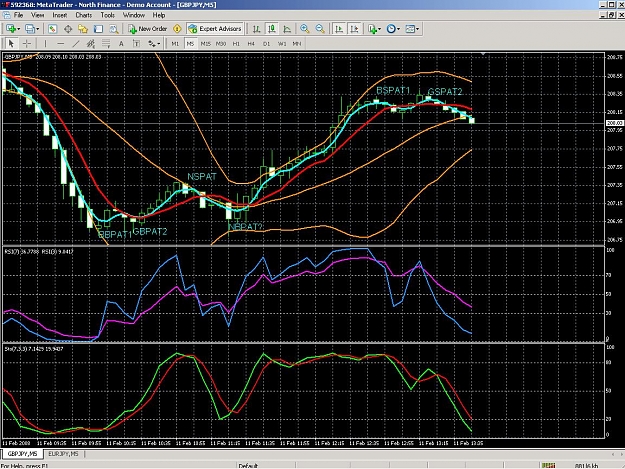Switch to line chart display
Image resolution: width=625 pixels, height=469 pixels.
287,29
